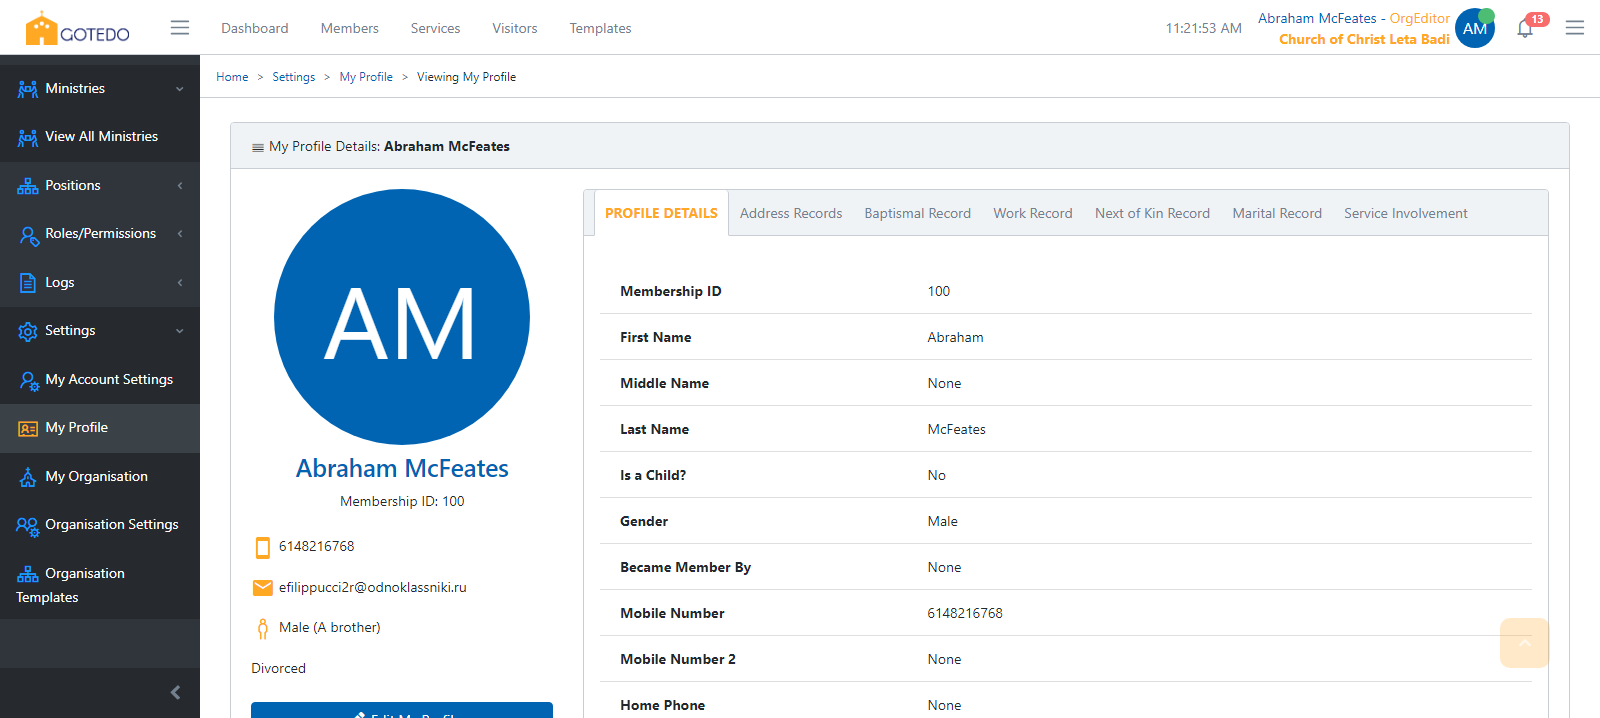Expand the Ministries sidebar menu
Image resolution: width=1600 pixels, height=718 pixels.
100,89
